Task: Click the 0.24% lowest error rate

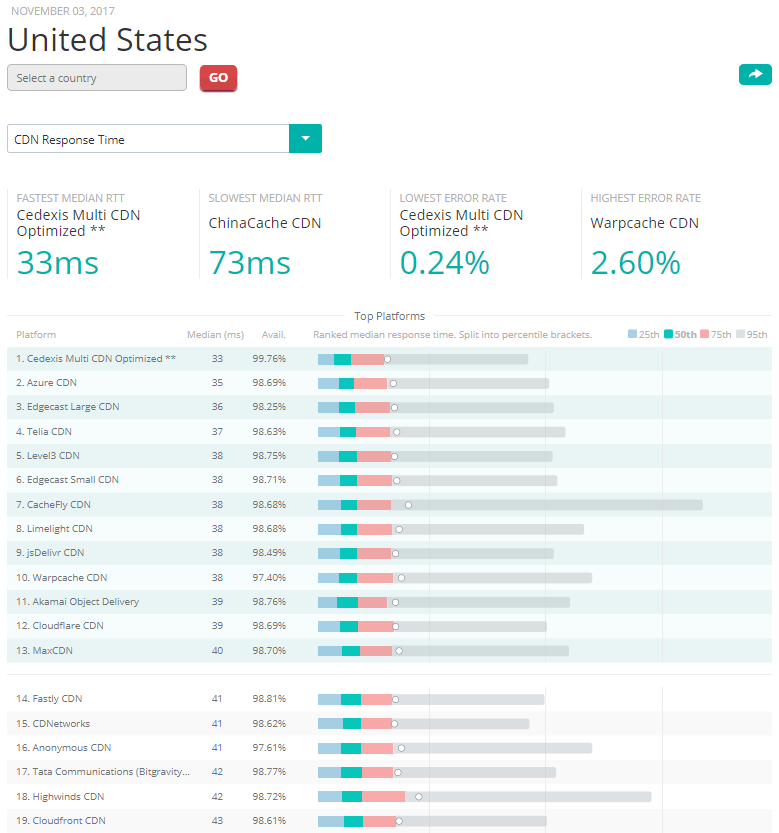Action: pyautogui.click(x=444, y=262)
